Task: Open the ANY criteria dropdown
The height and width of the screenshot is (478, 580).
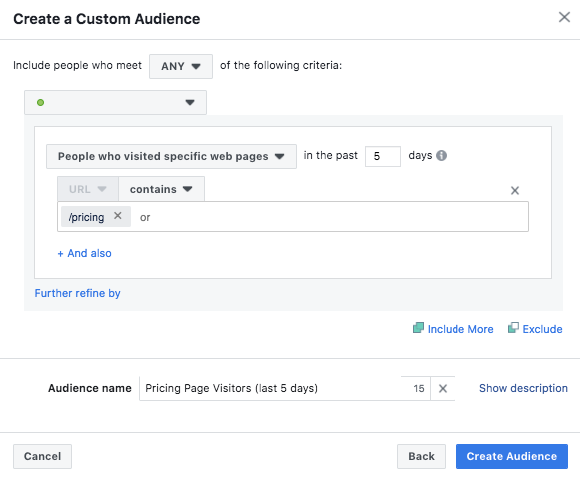Action: coord(181,66)
